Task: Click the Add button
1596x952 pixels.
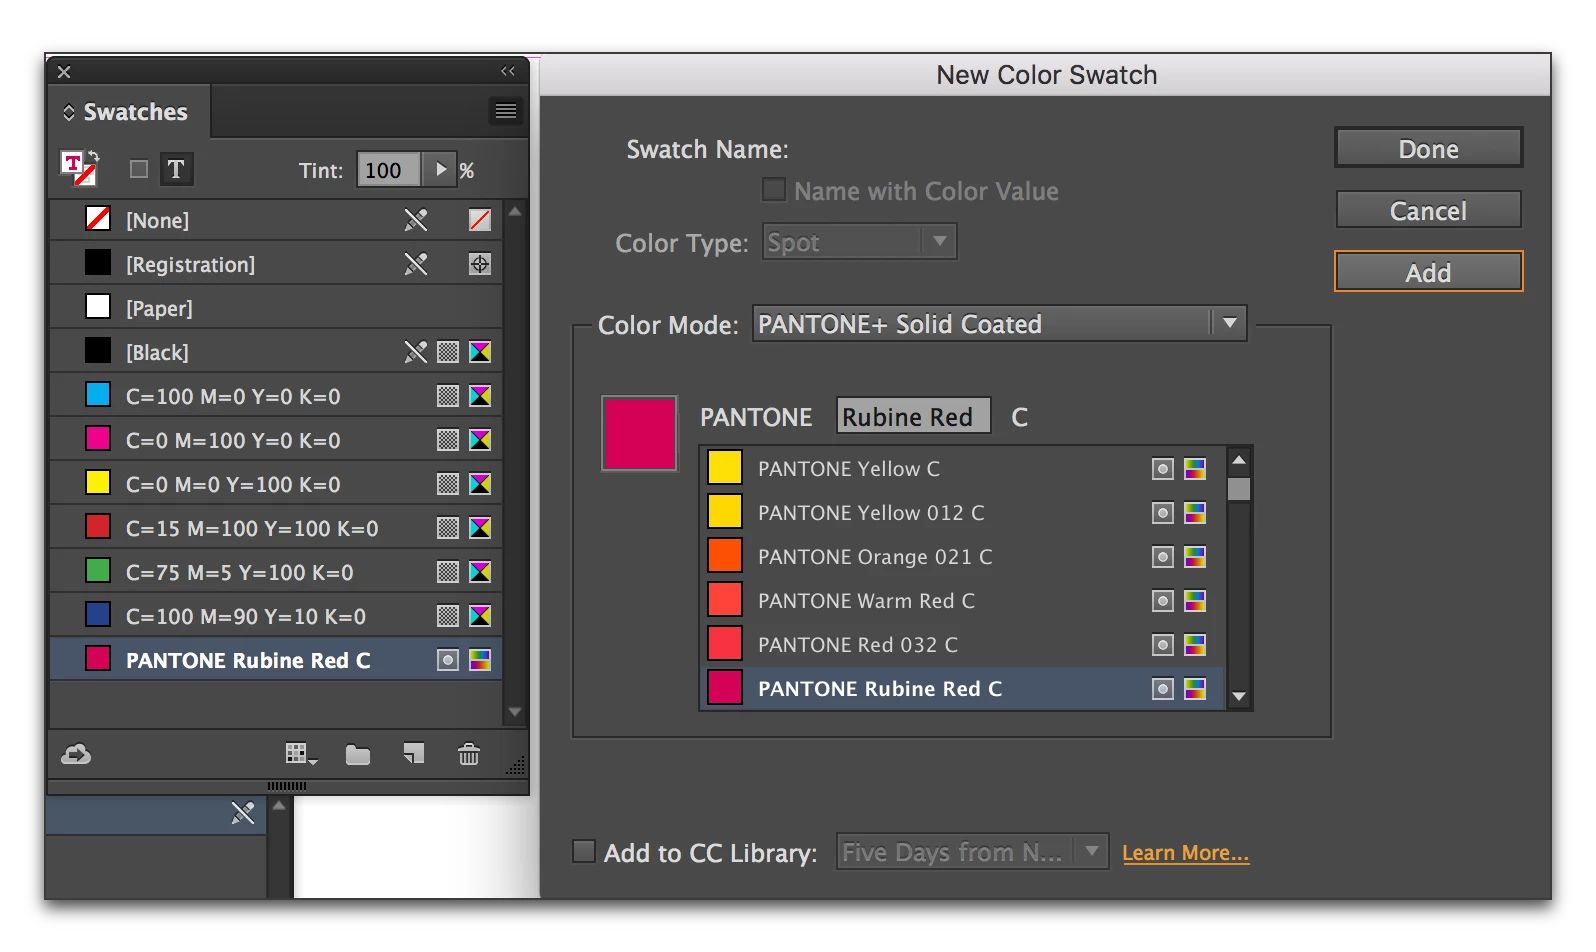Action: (1428, 272)
